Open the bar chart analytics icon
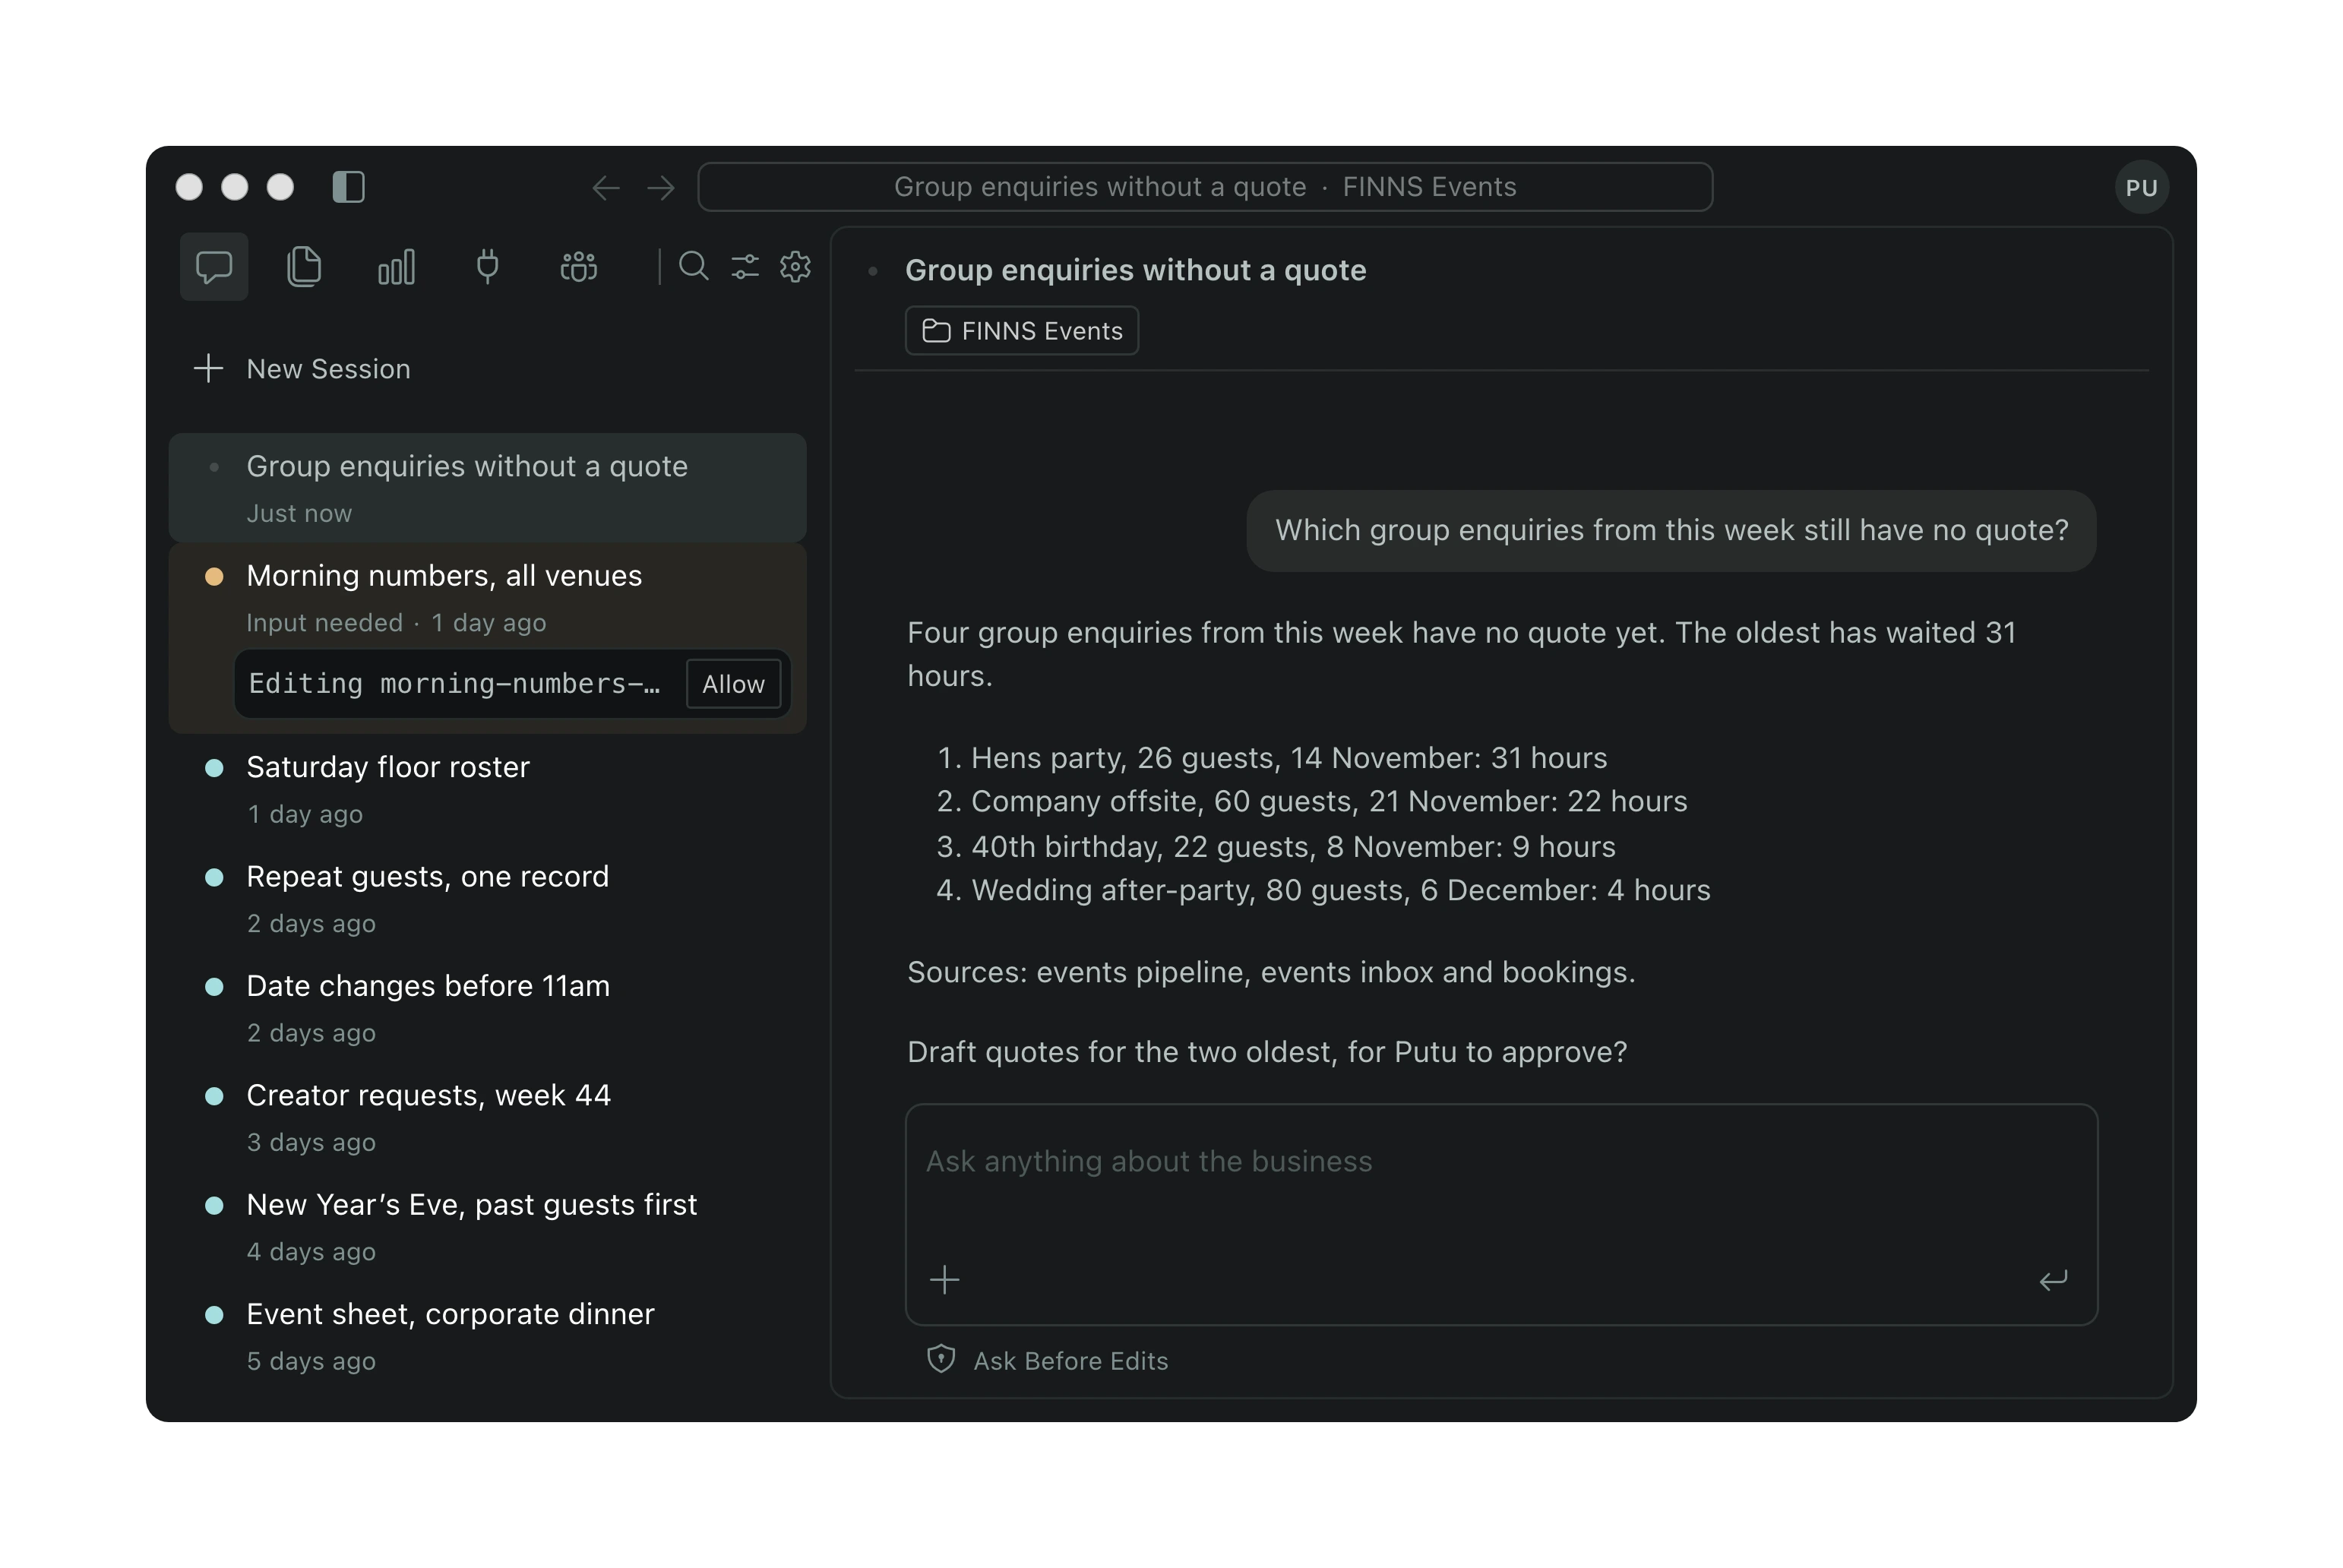This screenshot has width=2343, height=1568. 396,267
